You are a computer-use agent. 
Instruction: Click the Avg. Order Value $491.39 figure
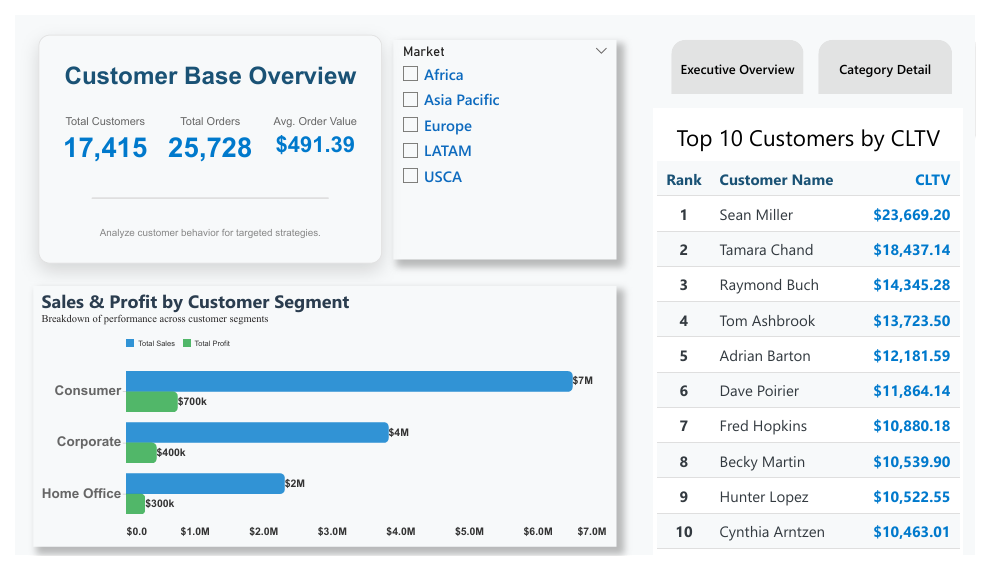315,145
